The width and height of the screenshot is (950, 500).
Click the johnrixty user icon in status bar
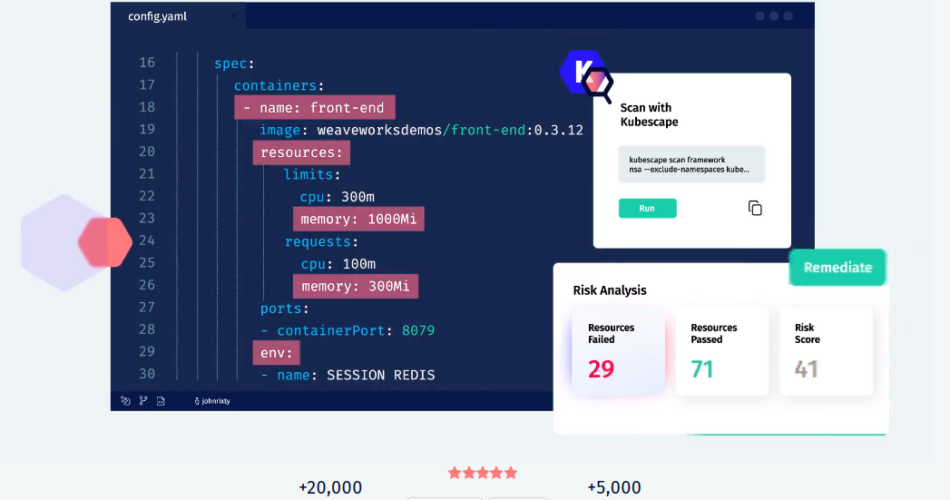pos(197,400)
